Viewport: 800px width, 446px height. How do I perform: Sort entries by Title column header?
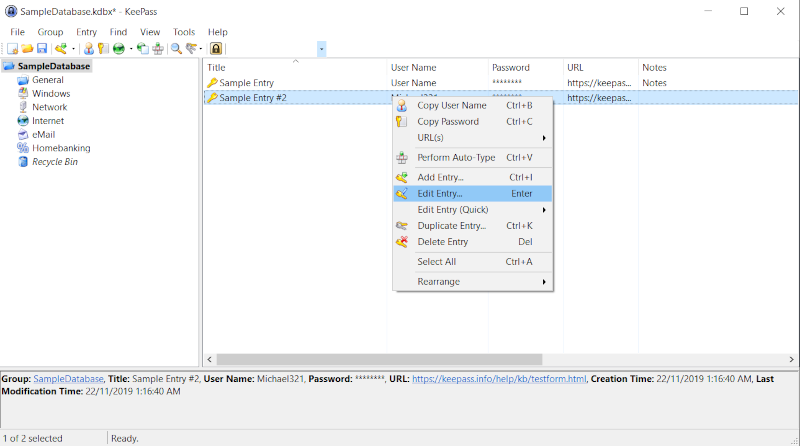[x=295, y=67]
